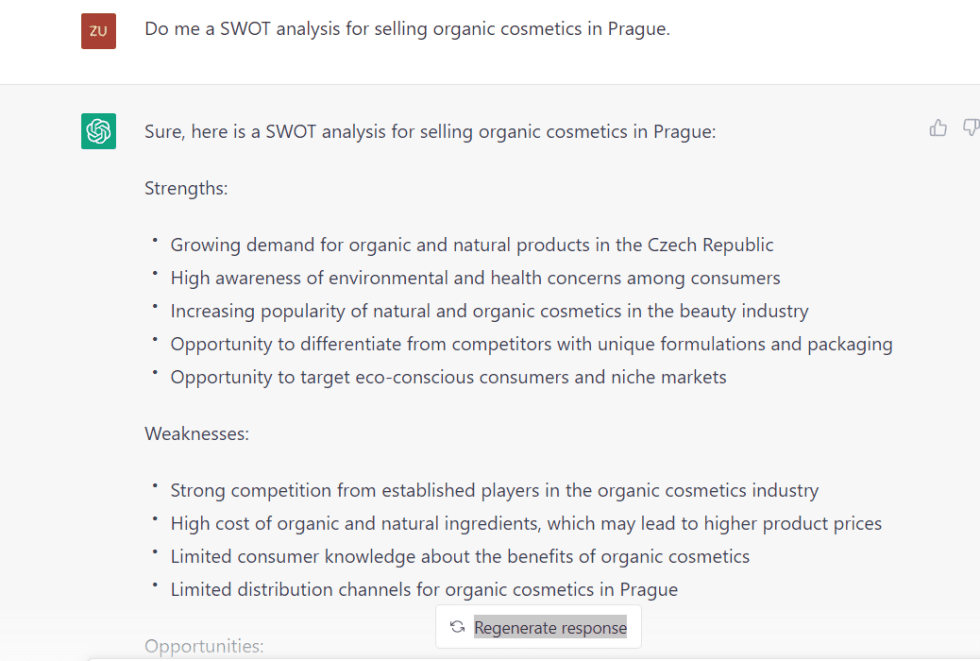Click the faded 'Opportunities:' heading
This screenshot has width=980, height=661.
[204, 646]
